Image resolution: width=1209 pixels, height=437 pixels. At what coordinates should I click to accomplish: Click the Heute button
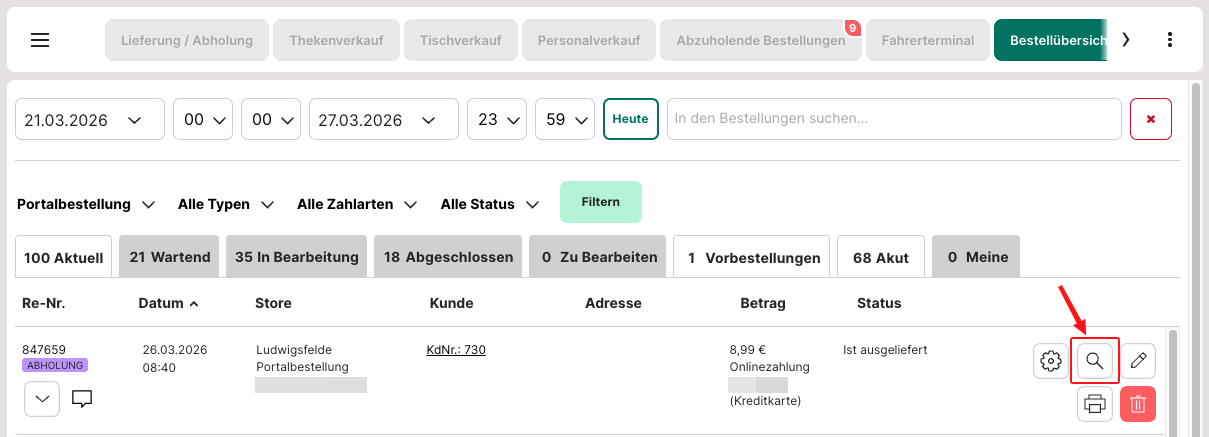tap(630, 119)
